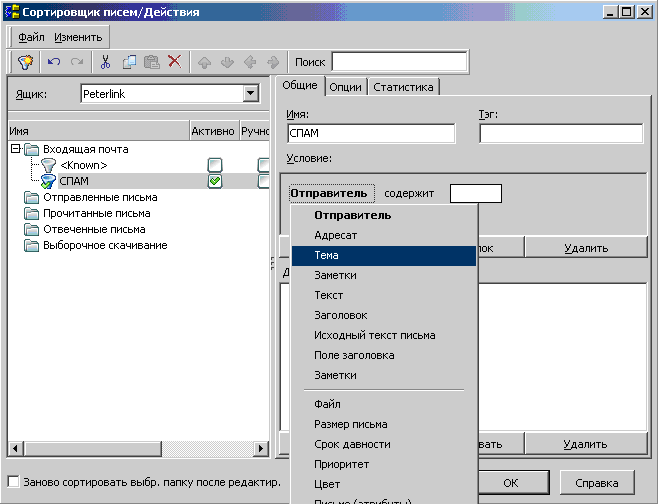Viewport: 658px width, 504px height.
Task: Click the red X delete icon
Action: point(174,62)
